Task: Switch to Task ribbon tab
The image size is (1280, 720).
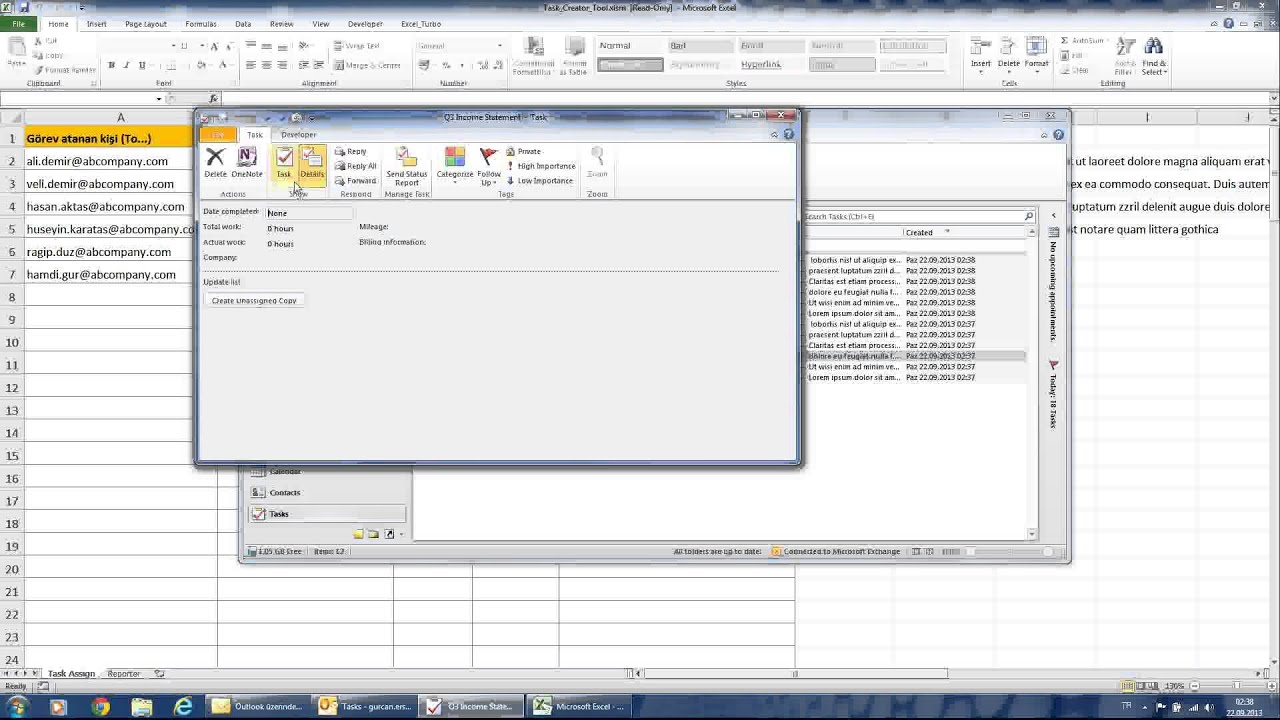Action: 255,134
